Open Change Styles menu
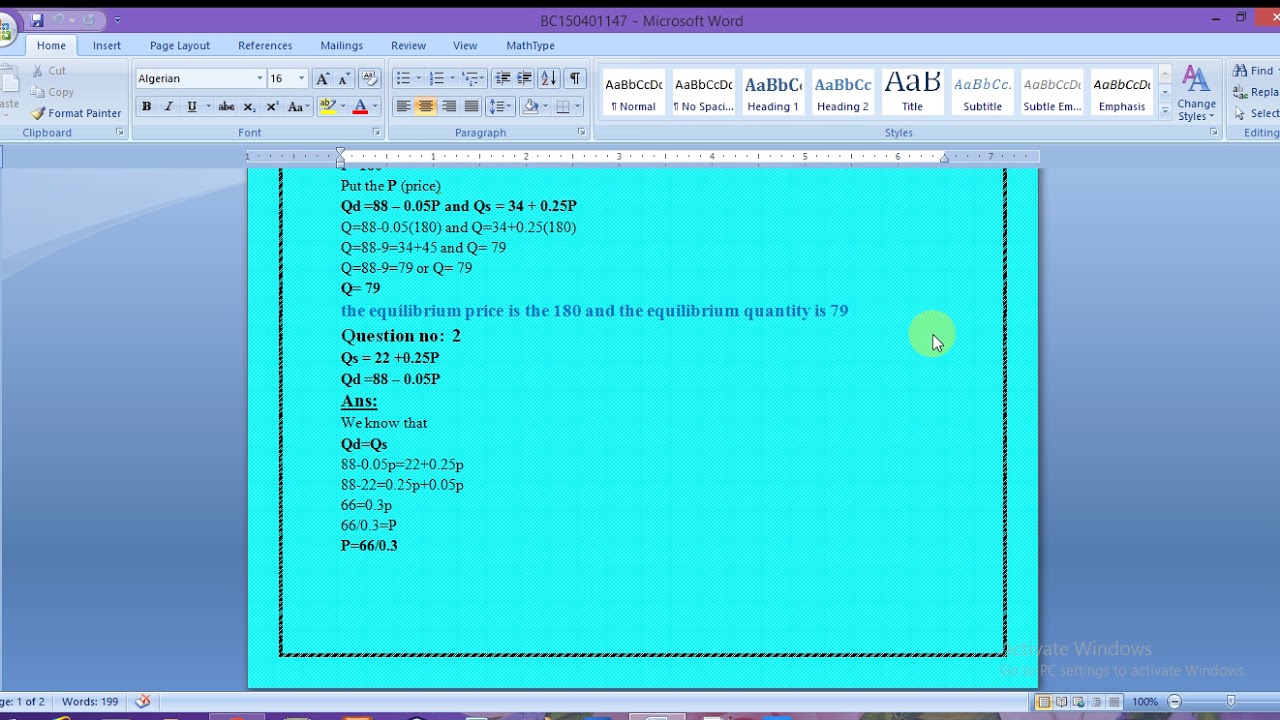Viewport: 1280px width, 720px height. coord(1196,94)
